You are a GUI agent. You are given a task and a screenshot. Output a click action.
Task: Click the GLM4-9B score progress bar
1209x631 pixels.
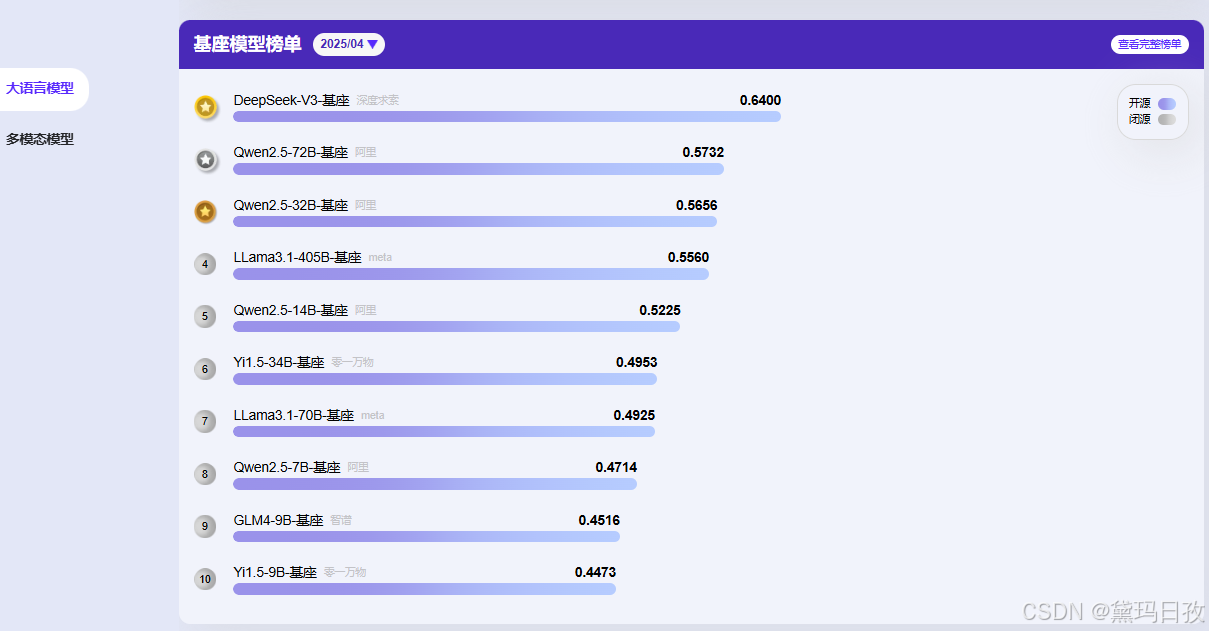pyautogui.click(x=426, y=536)
